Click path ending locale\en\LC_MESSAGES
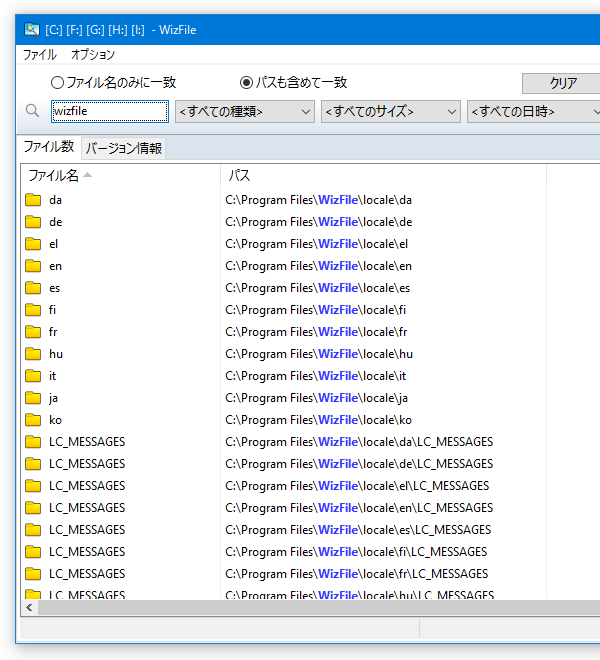The width and height of the screenshot is (600, 660). coord(359,508)
